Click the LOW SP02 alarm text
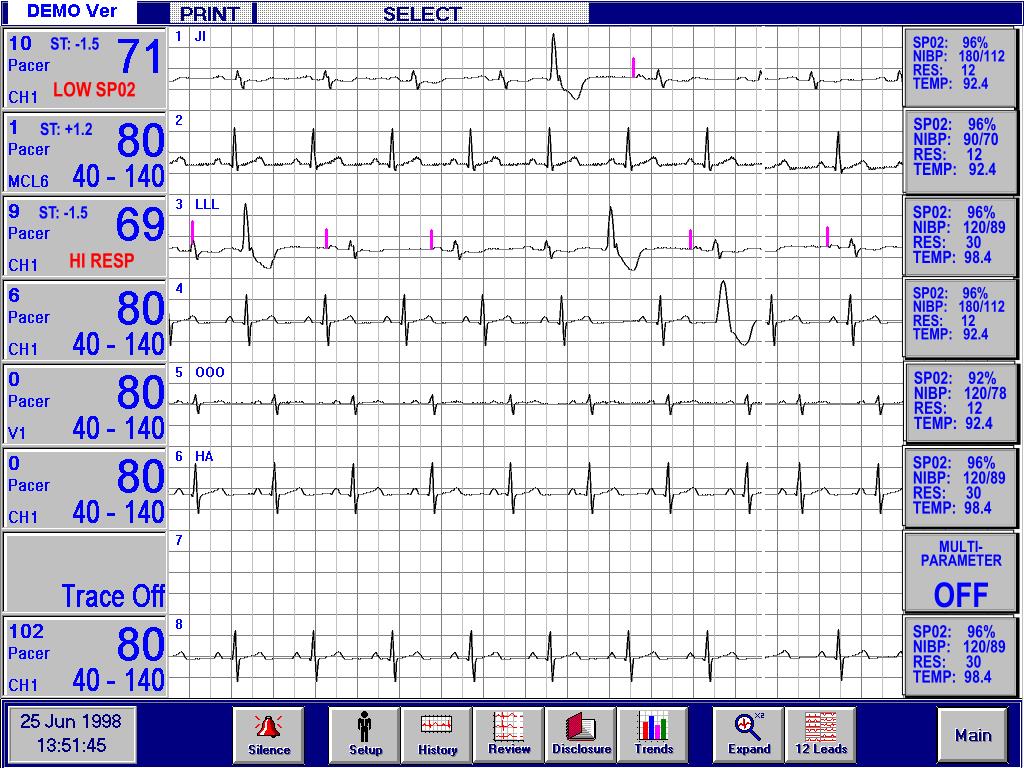Viewport: 1024px width, 768px height. (x=94, y=89)
